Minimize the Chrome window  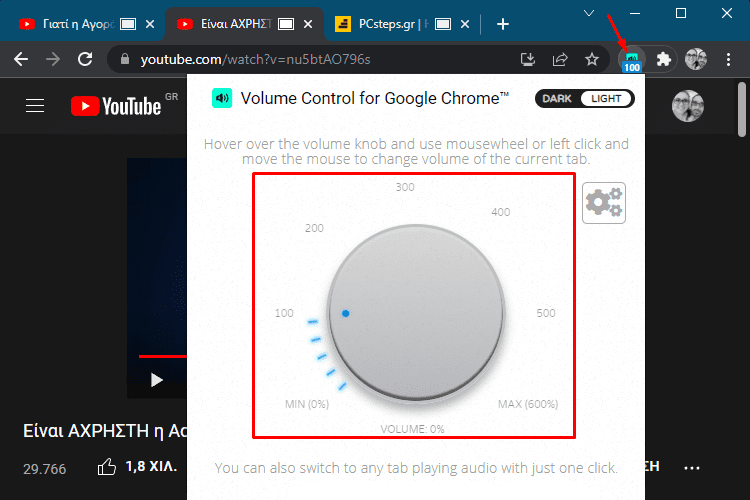pos(635,13)
